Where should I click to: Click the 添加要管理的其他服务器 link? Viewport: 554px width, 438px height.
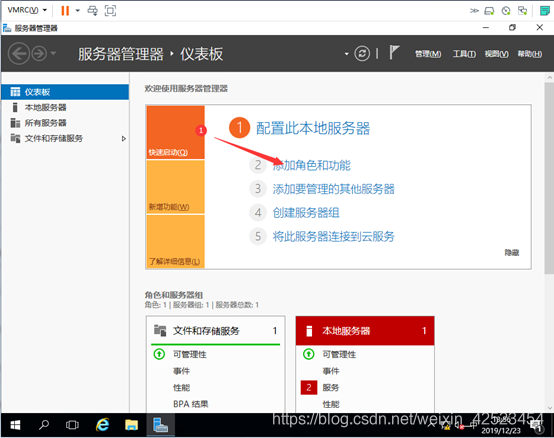333,189
